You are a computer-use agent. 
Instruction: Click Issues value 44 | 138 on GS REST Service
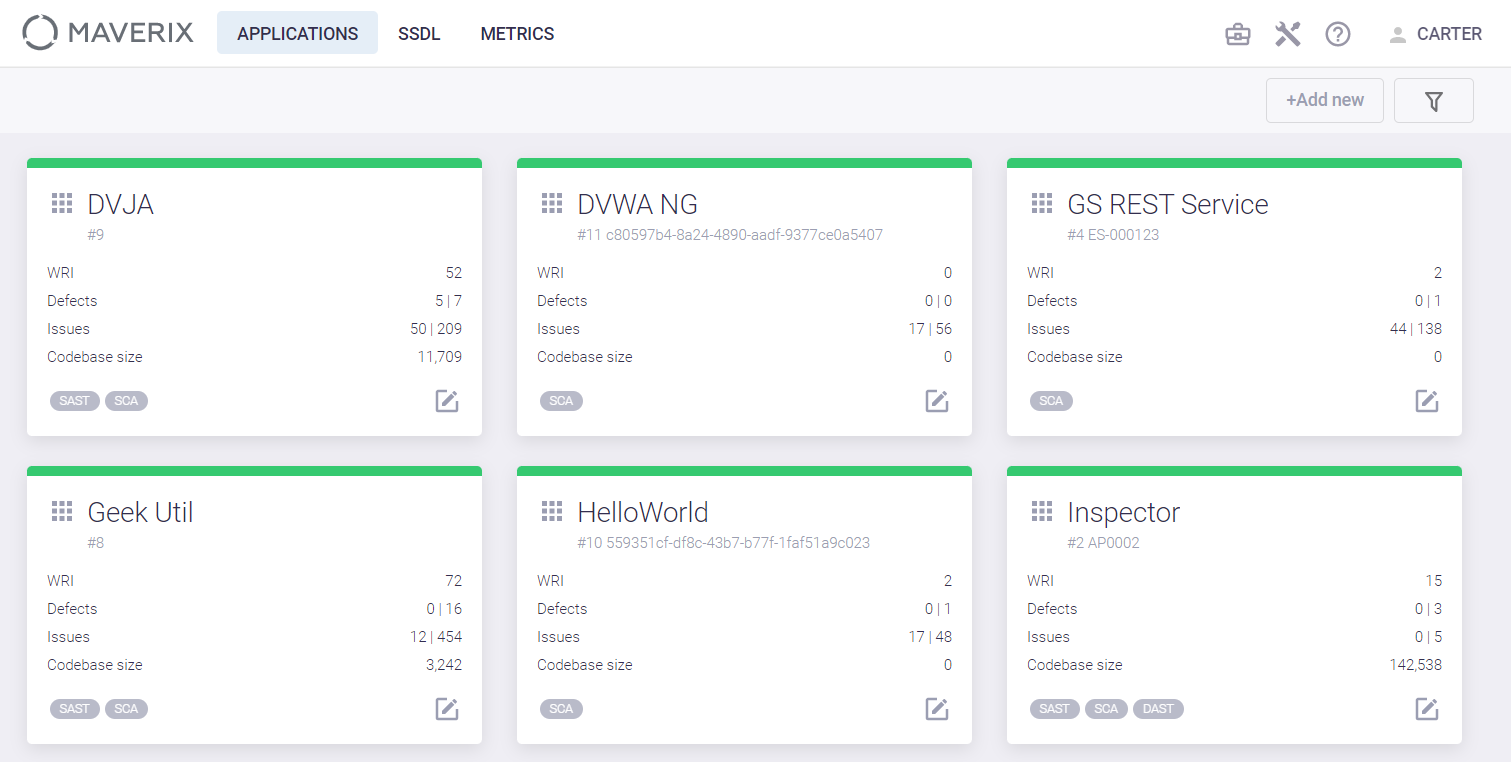point(1416,329)
